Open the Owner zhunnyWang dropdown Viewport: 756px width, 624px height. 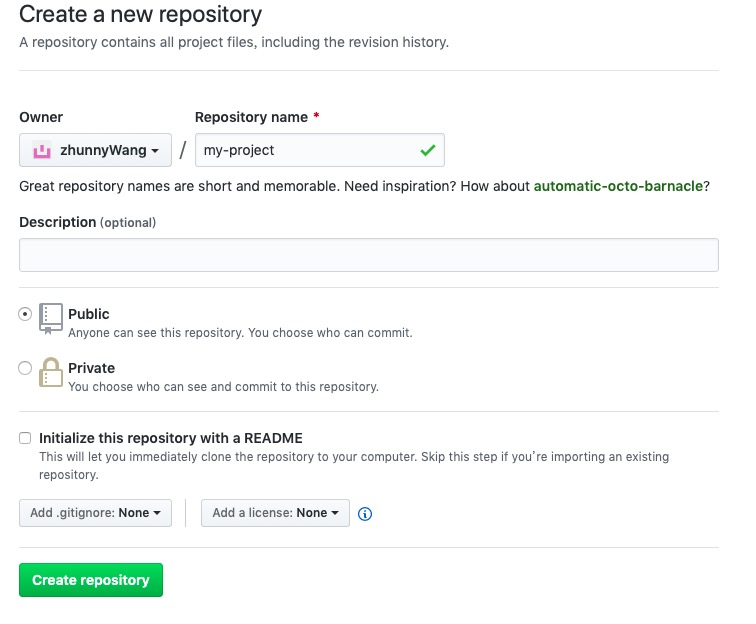pos(96,151)
